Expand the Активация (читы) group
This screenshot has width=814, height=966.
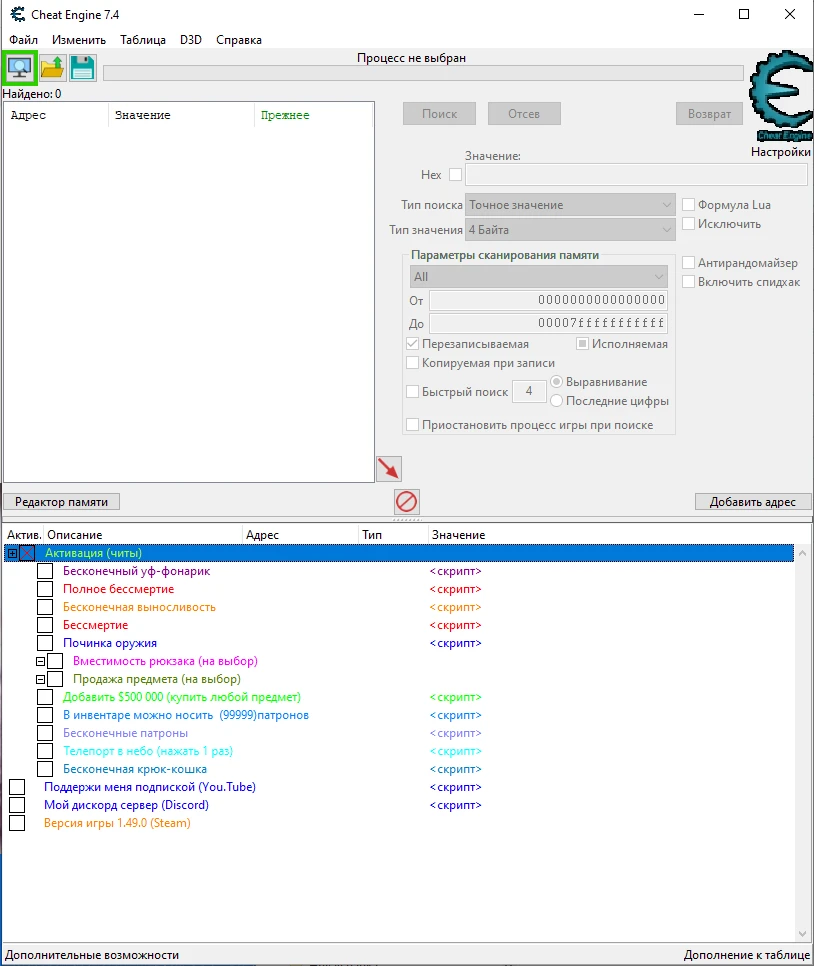pos(12,553)
